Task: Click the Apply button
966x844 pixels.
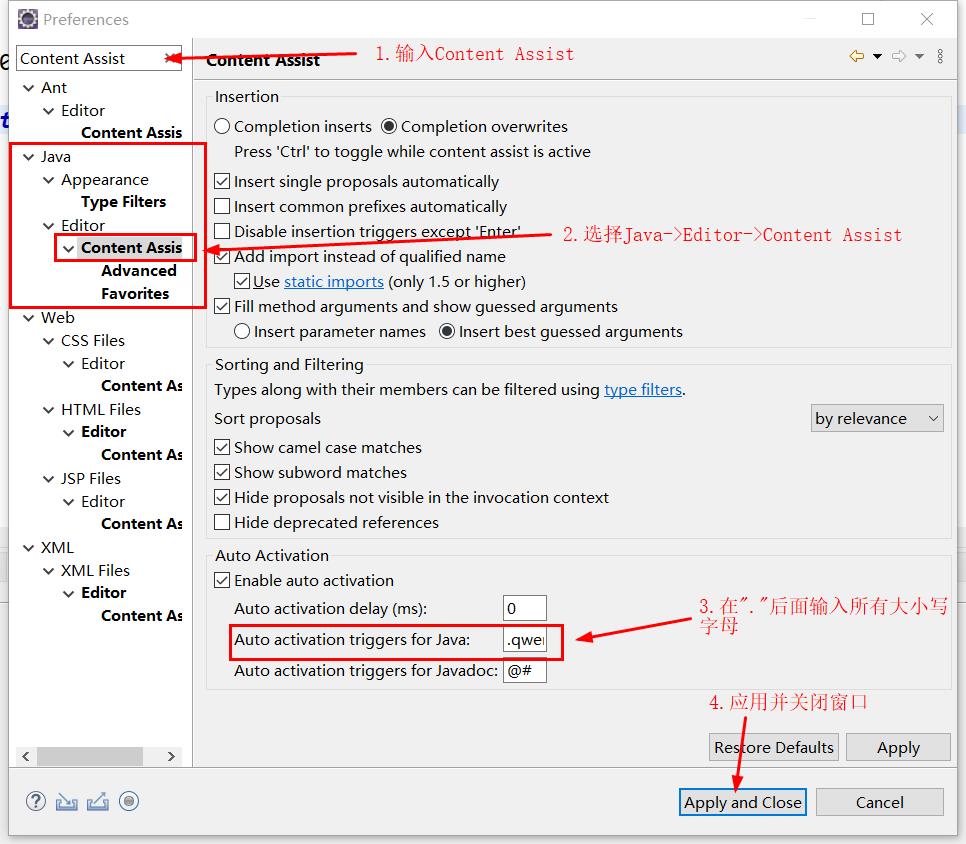Action: (x=898, y=747)
